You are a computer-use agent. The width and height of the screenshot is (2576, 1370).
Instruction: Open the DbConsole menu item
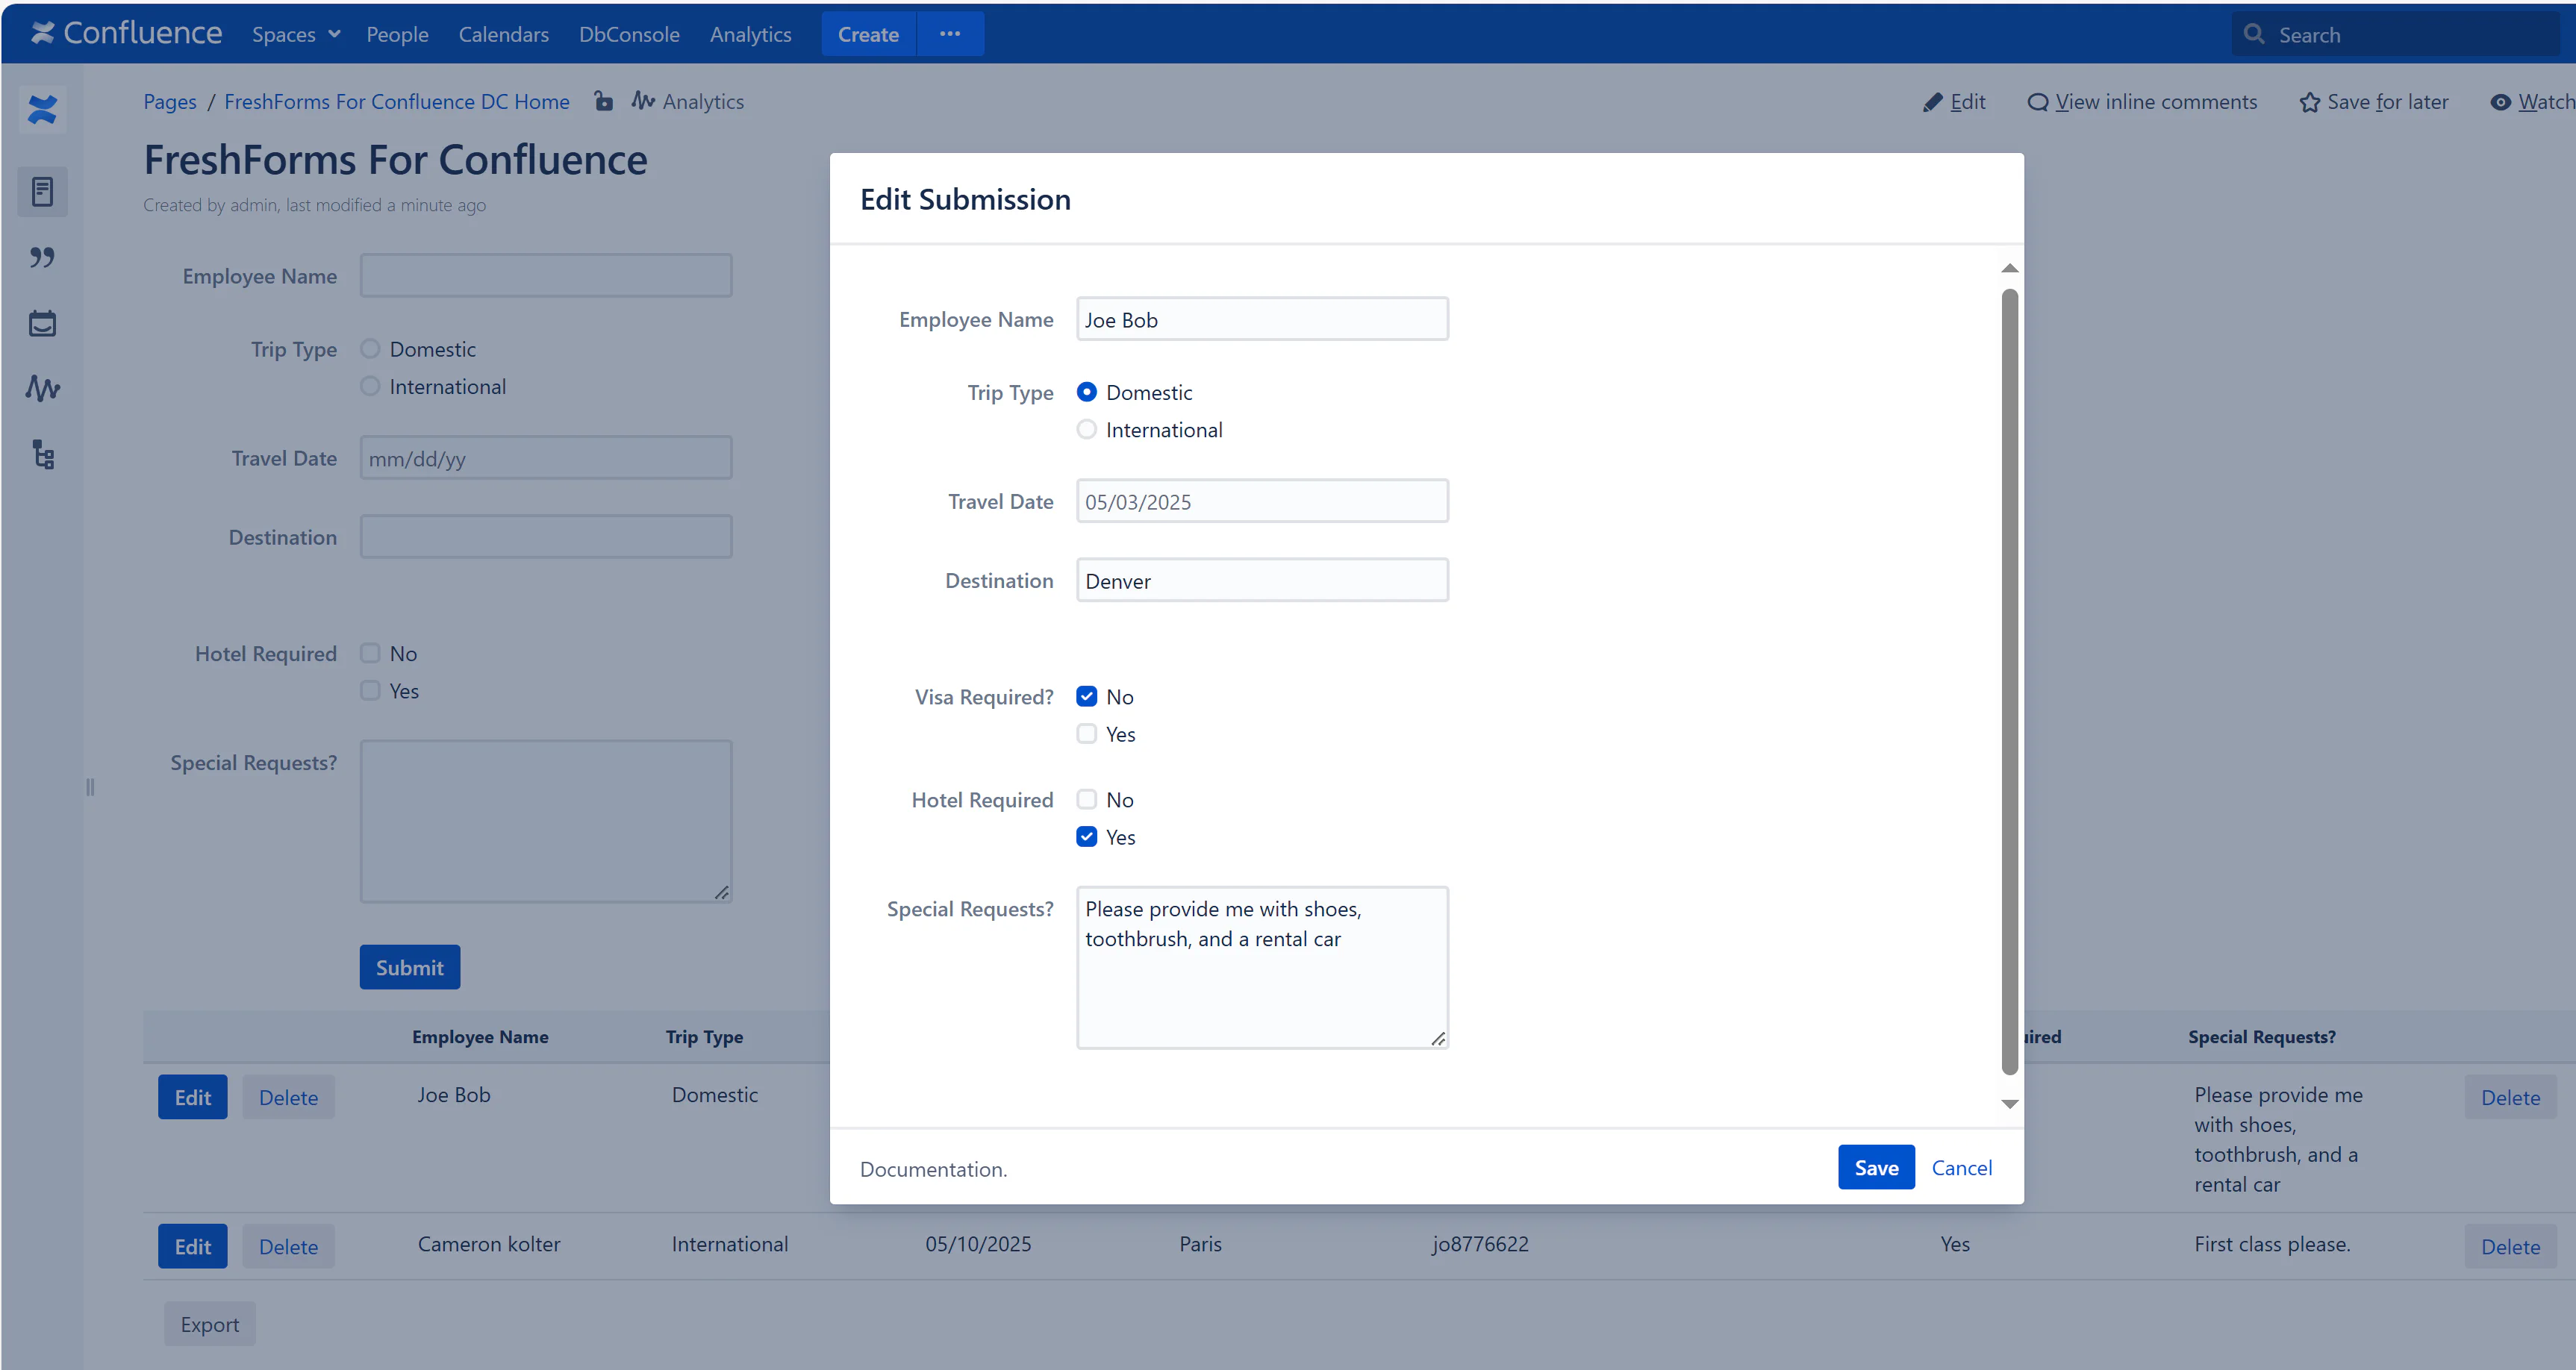click(629, 34)
